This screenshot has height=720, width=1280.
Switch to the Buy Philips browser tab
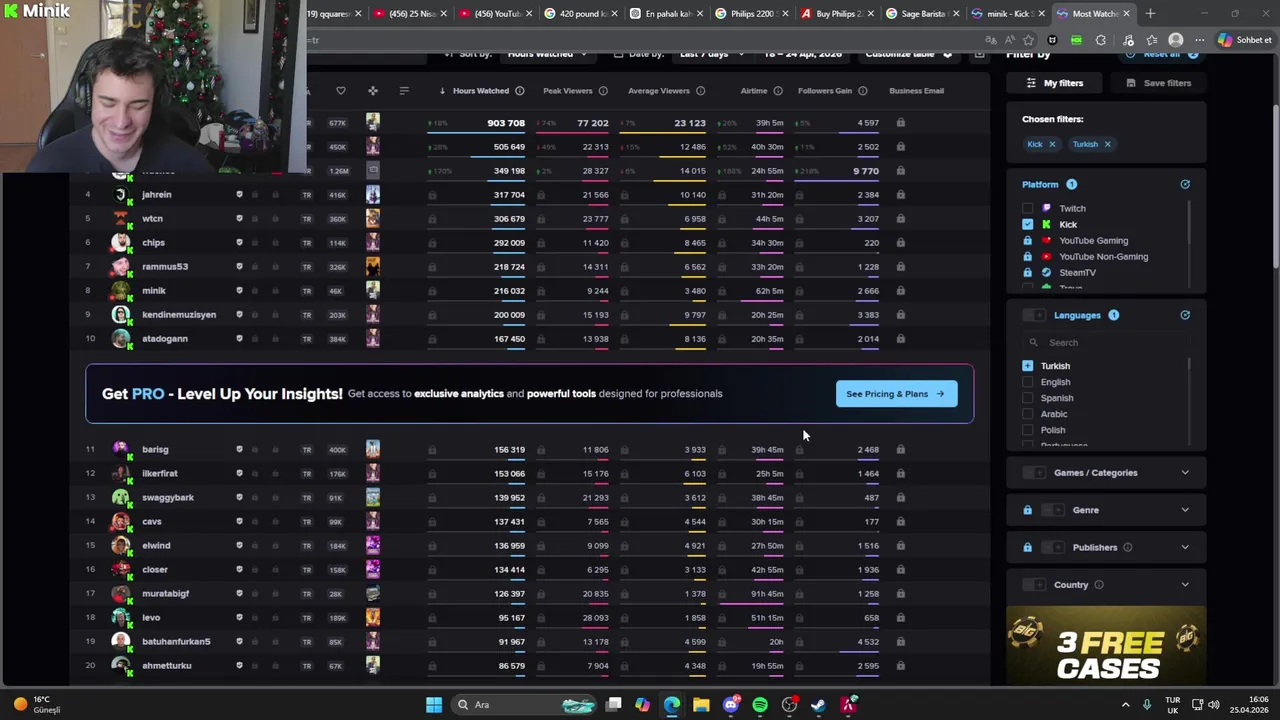coord(838,14)
